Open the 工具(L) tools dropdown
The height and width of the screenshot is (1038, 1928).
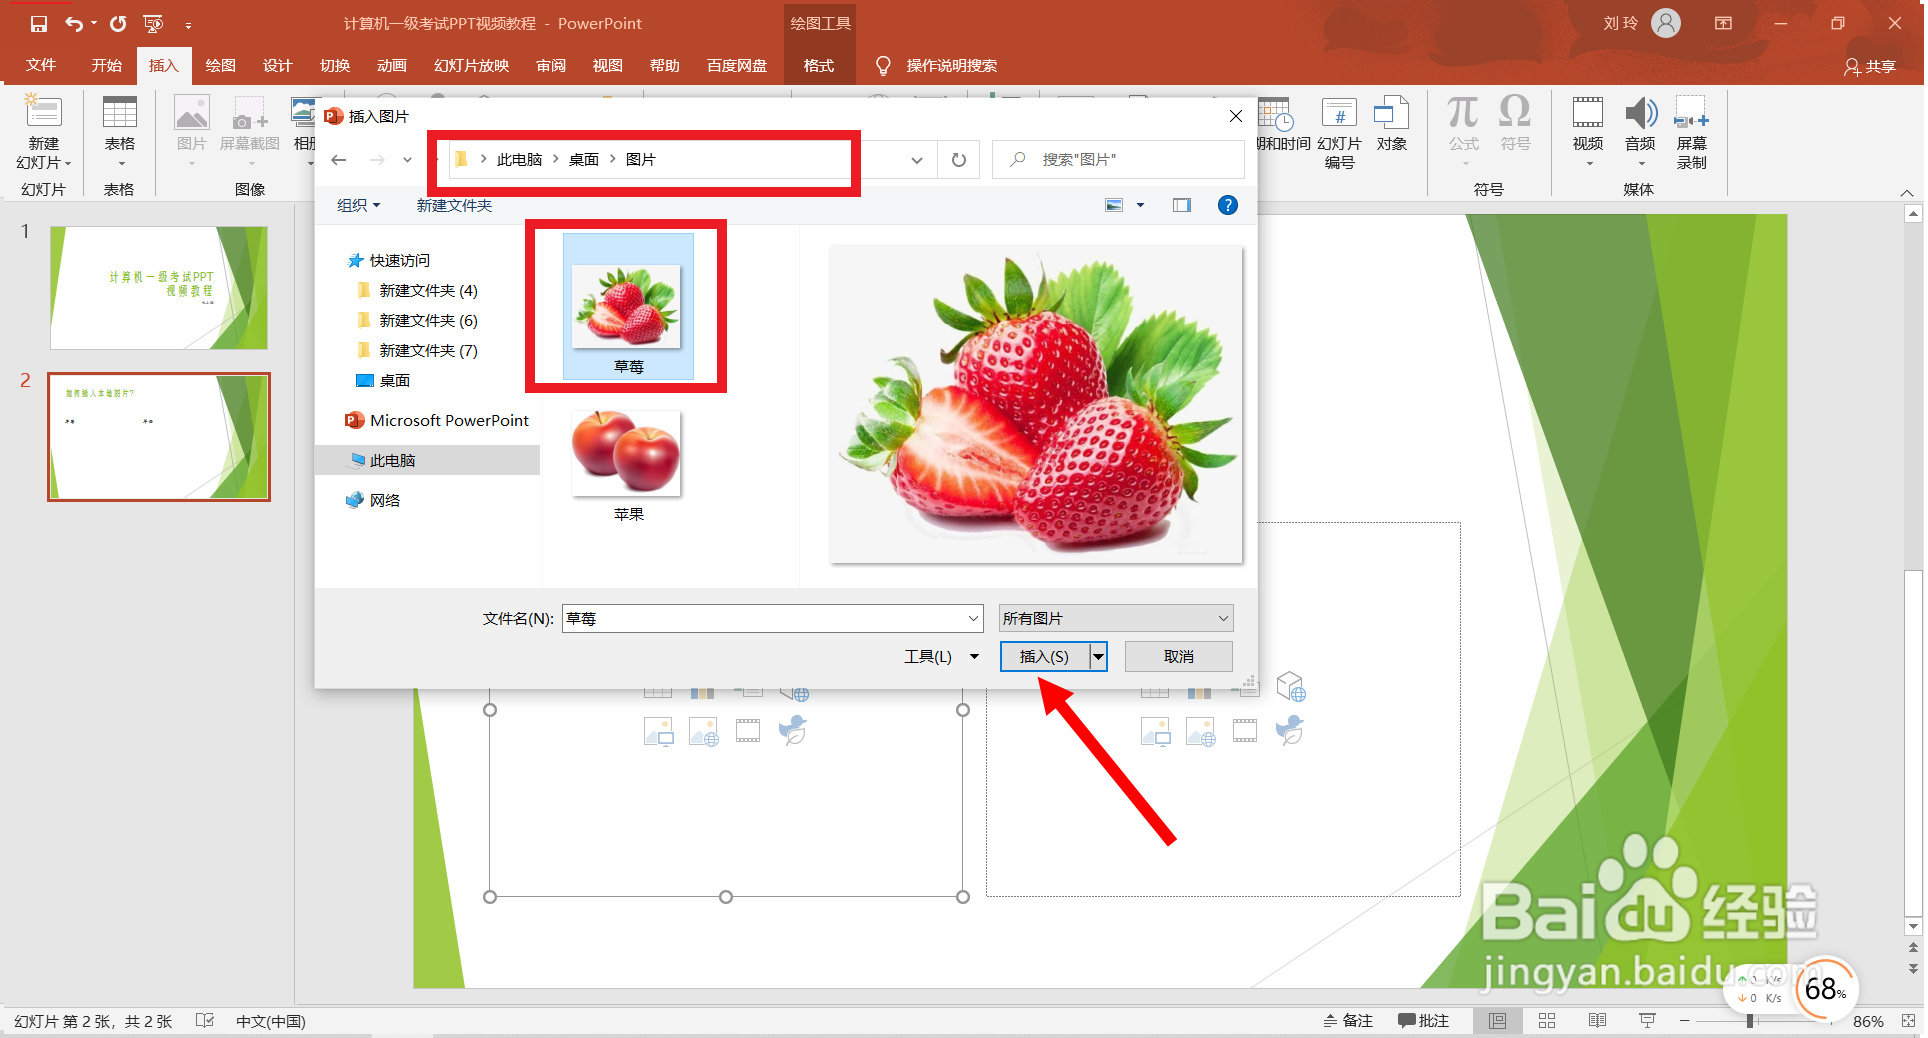[941, 657]
